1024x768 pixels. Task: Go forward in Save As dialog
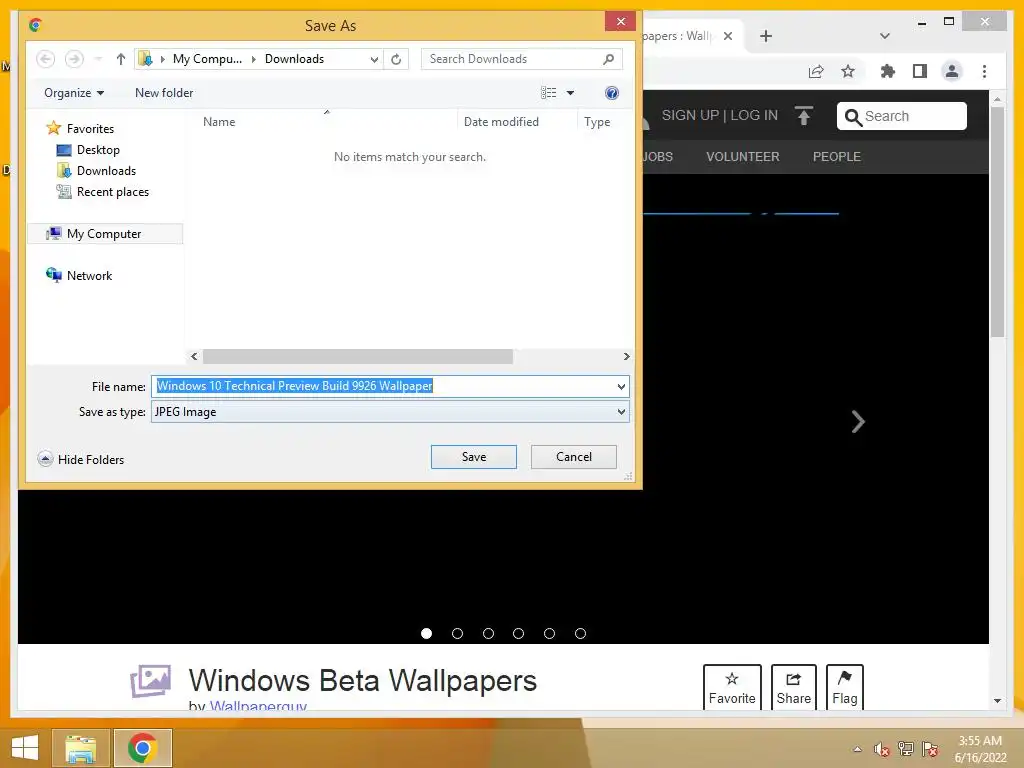(74, 59)
